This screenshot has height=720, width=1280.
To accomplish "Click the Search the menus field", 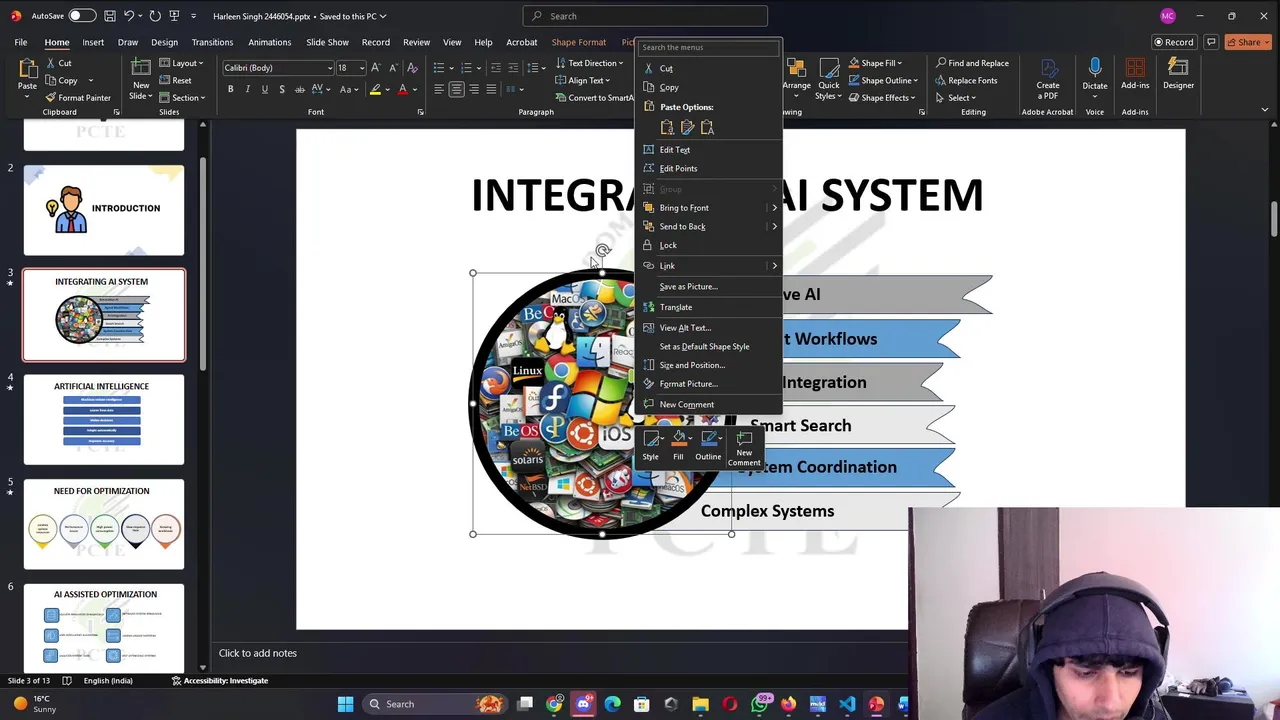I will pos(709,47).
